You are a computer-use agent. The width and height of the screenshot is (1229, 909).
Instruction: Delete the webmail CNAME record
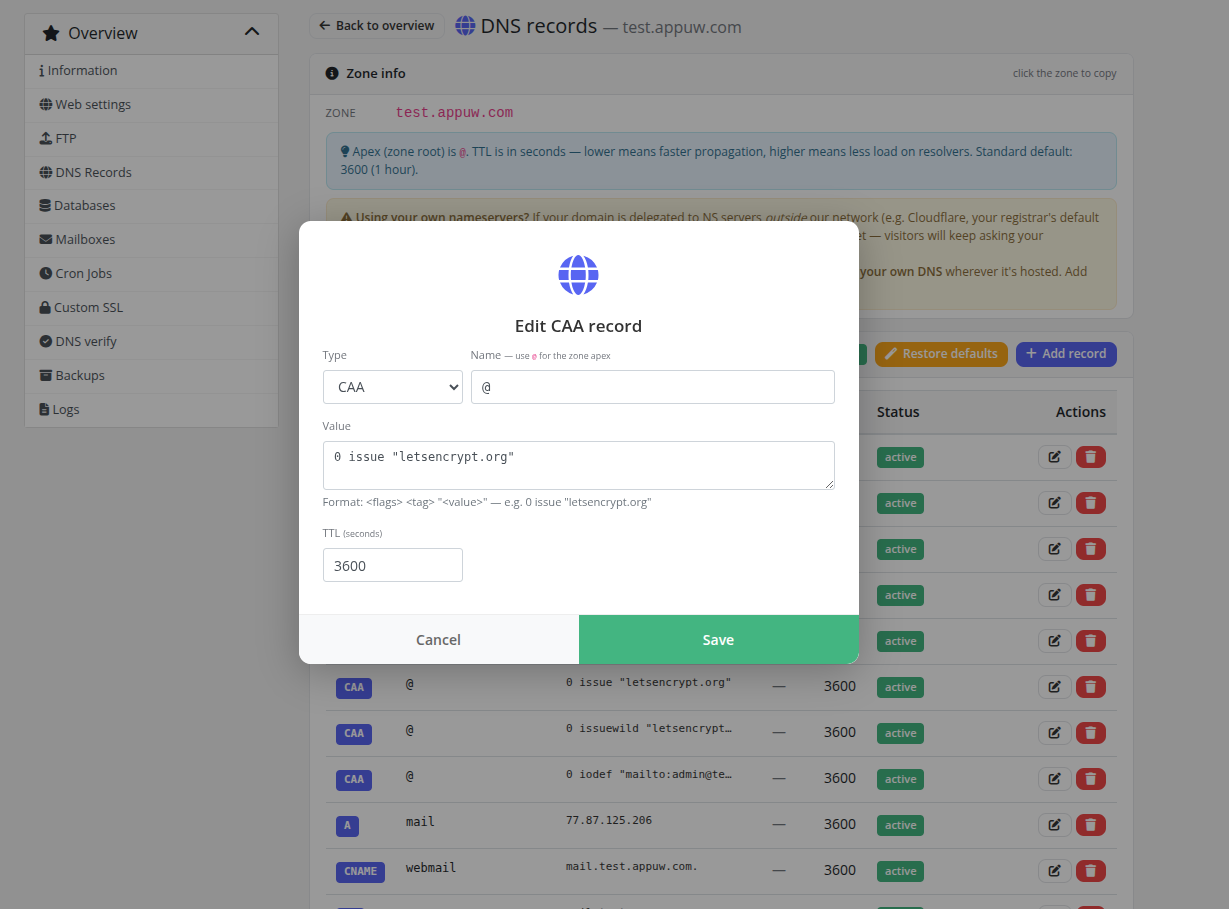click(1091, 871)
